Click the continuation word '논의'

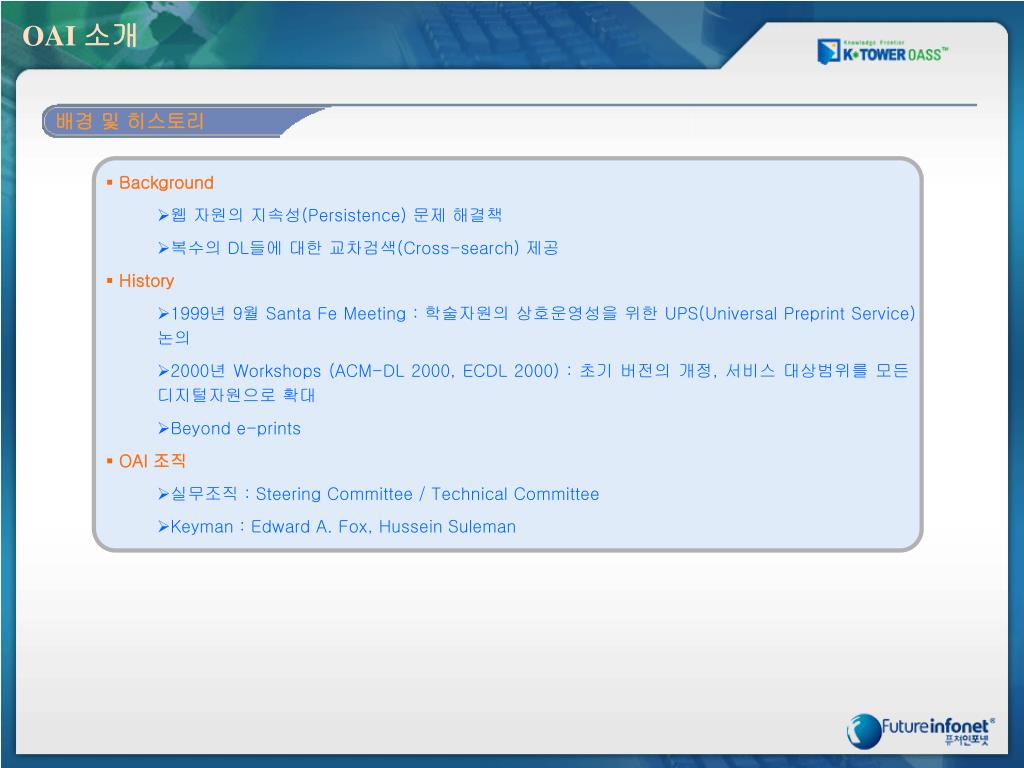coord(174,338)
